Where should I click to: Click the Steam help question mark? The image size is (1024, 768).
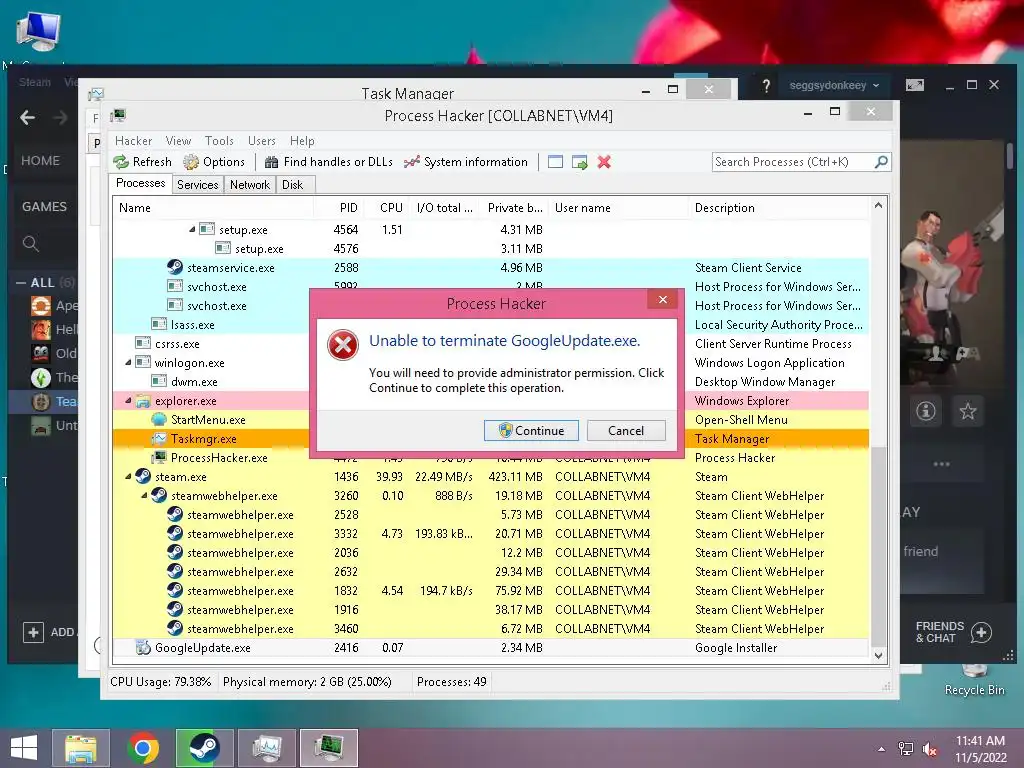[x=766, y=86]
